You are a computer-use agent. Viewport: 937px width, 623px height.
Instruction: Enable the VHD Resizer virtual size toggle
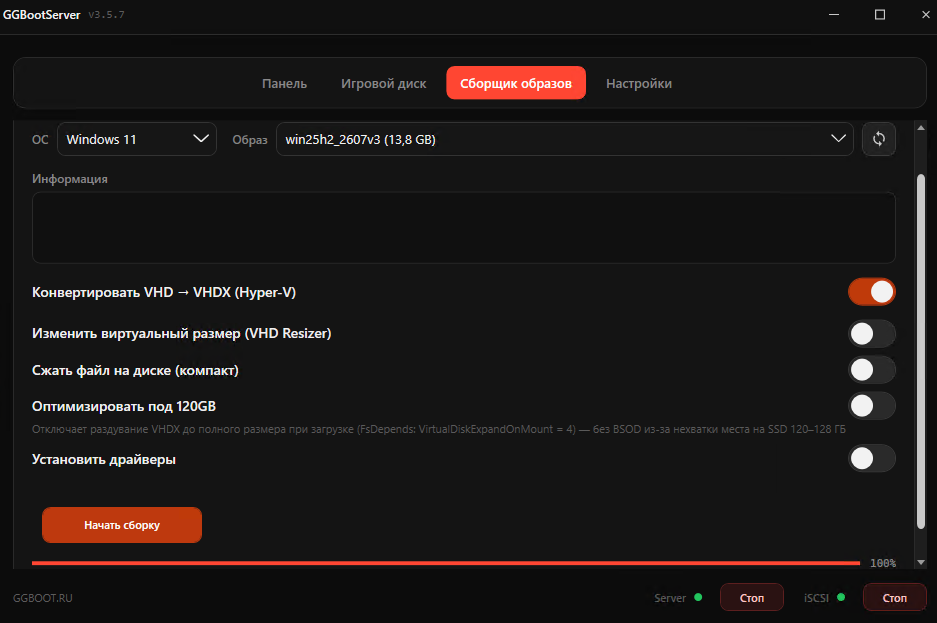[871, 334]
